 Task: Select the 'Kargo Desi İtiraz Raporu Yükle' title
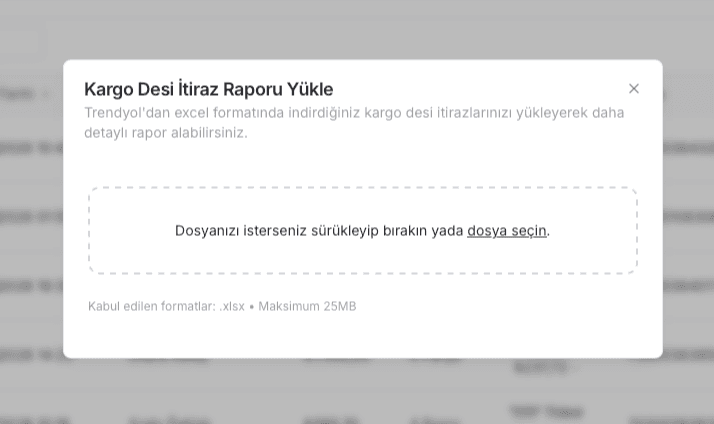tap(209, 89)
